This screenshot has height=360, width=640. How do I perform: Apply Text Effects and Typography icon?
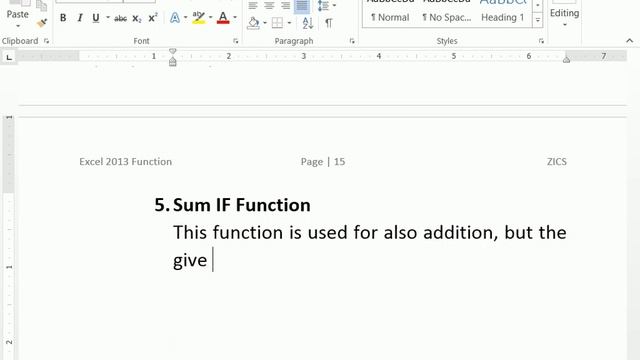point(175,18)
